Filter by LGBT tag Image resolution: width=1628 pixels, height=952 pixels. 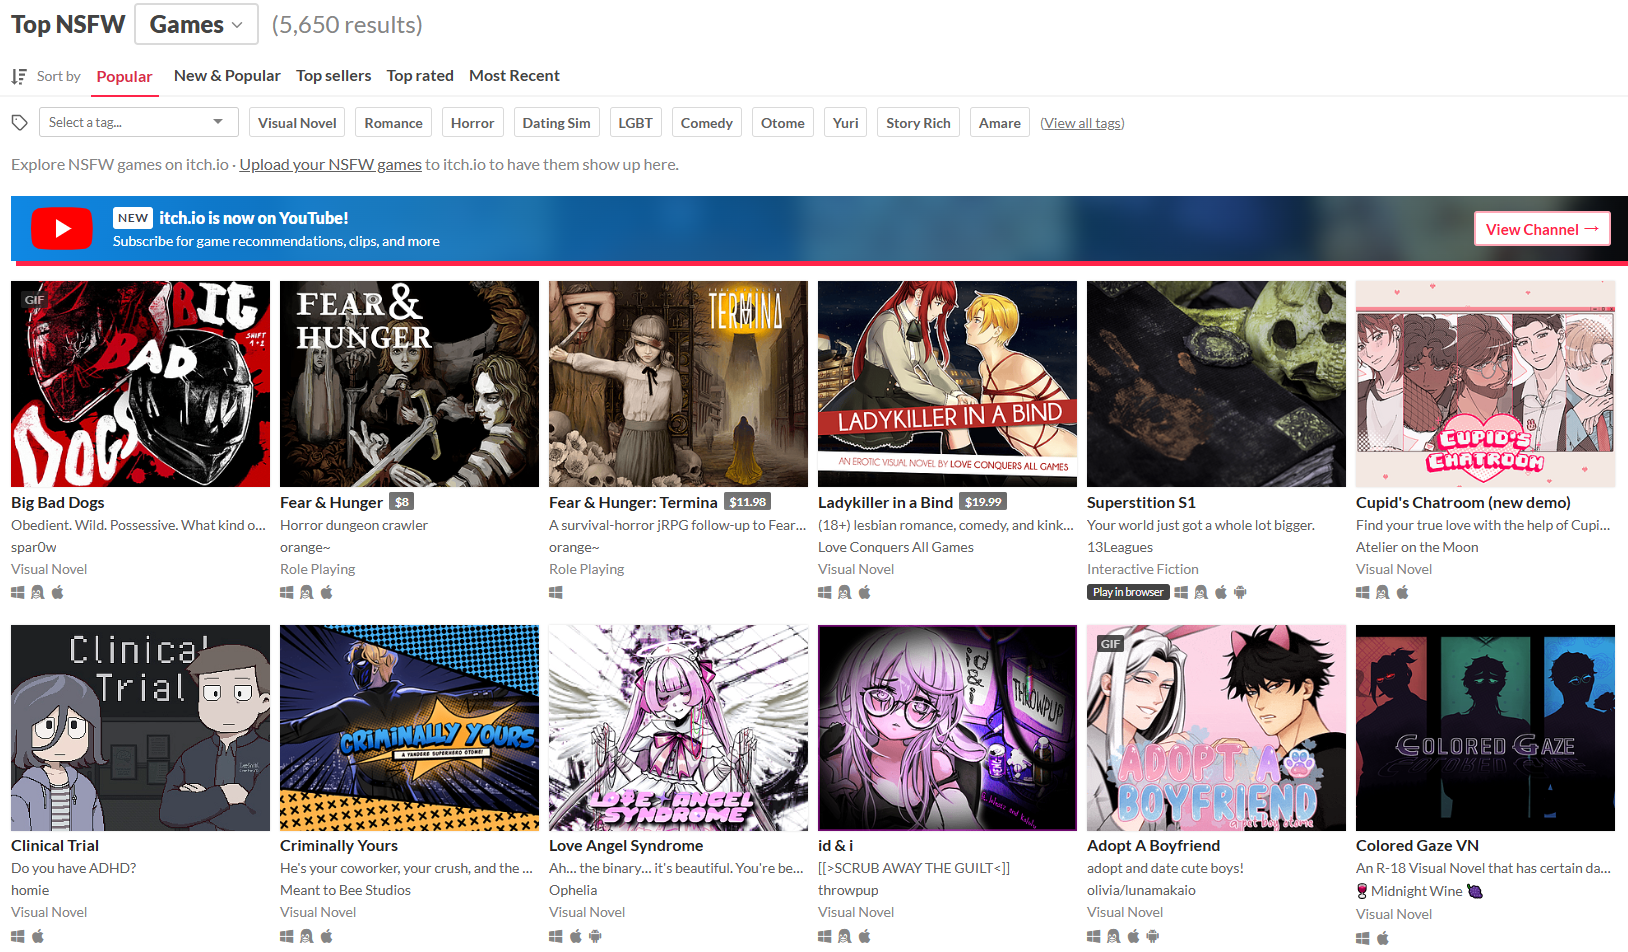(635, 123)
